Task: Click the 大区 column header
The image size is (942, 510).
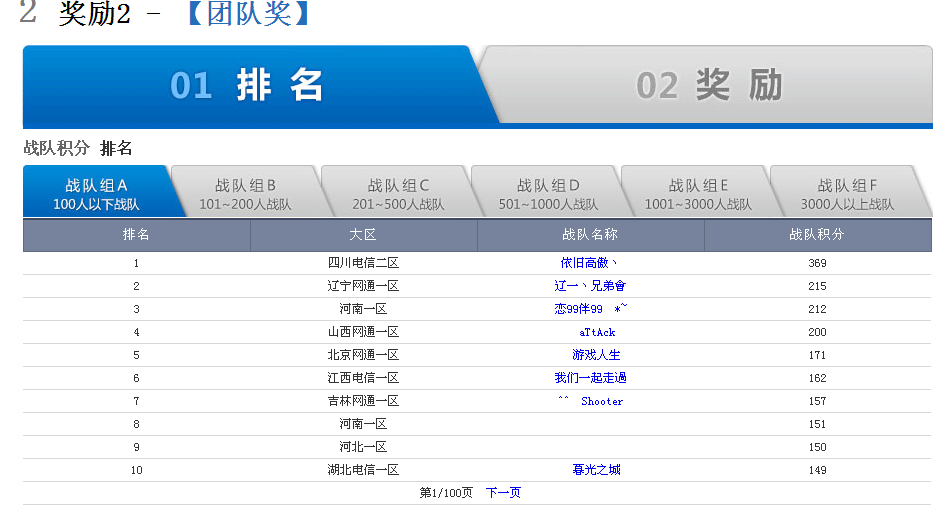Action: 363,235
